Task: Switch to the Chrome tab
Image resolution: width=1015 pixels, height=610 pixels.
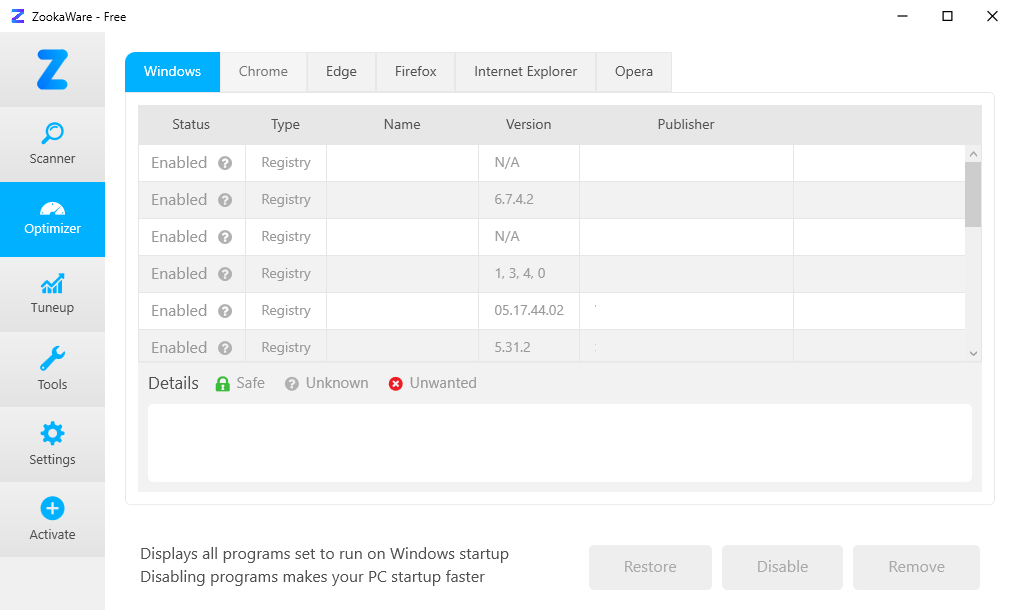Action: 263,72
